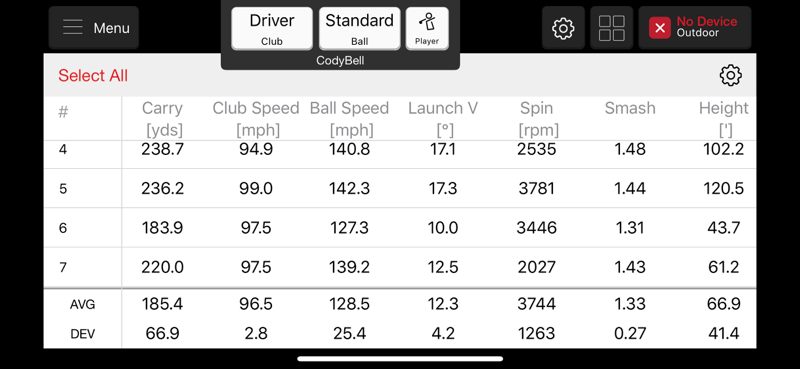Open the hamburger Menu button
The height and width of the screenshot is (369, 800).
pyautogui.click(x=93, y=28)
